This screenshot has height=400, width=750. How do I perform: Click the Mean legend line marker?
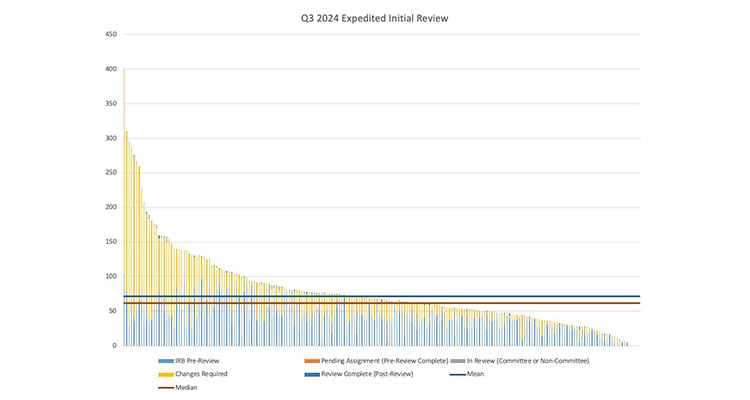(x=459, y=374)
